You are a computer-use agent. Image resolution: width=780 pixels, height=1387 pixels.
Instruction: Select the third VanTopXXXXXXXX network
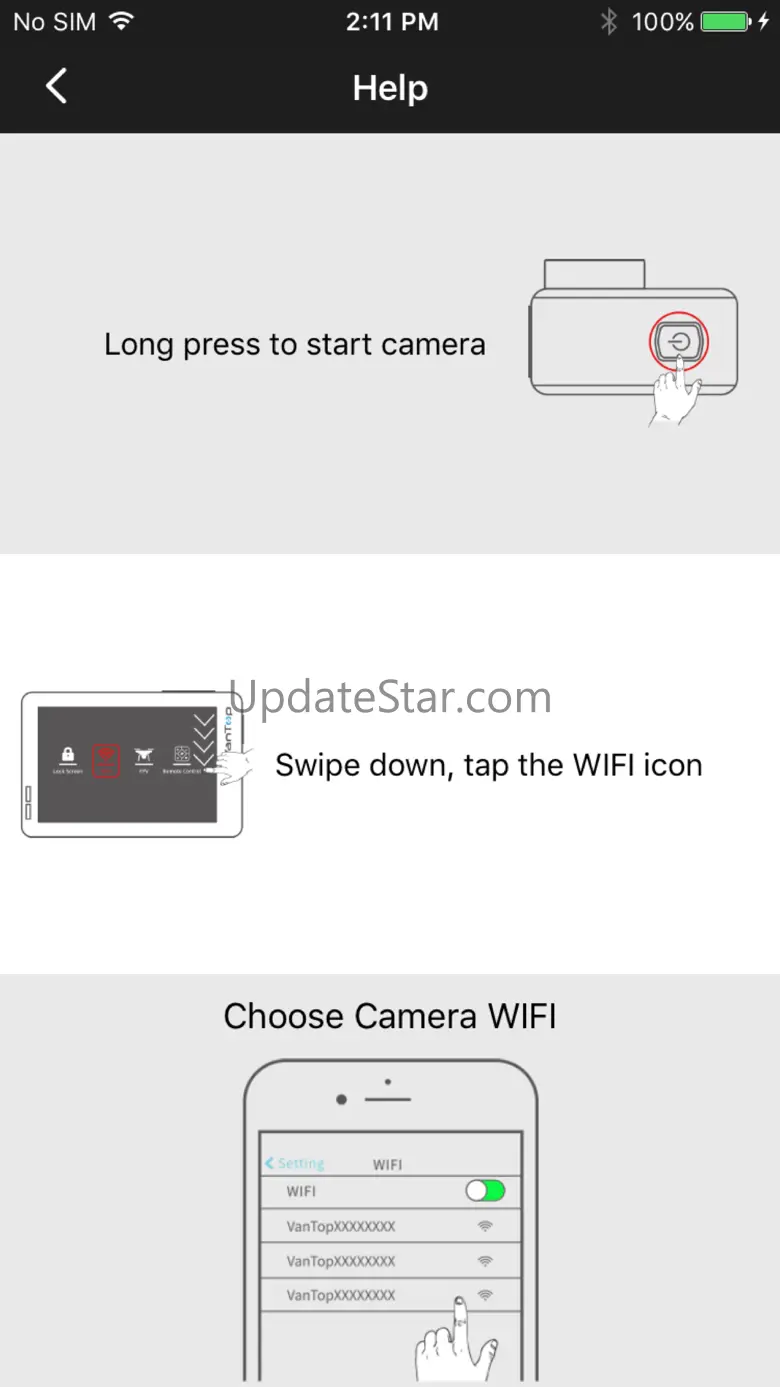390,1295
